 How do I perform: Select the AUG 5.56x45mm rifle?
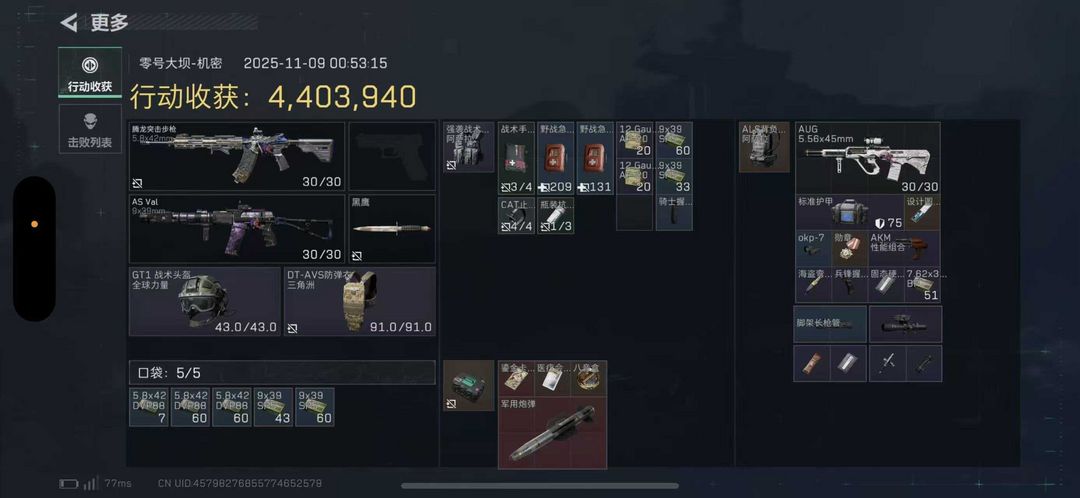point(868,158)
